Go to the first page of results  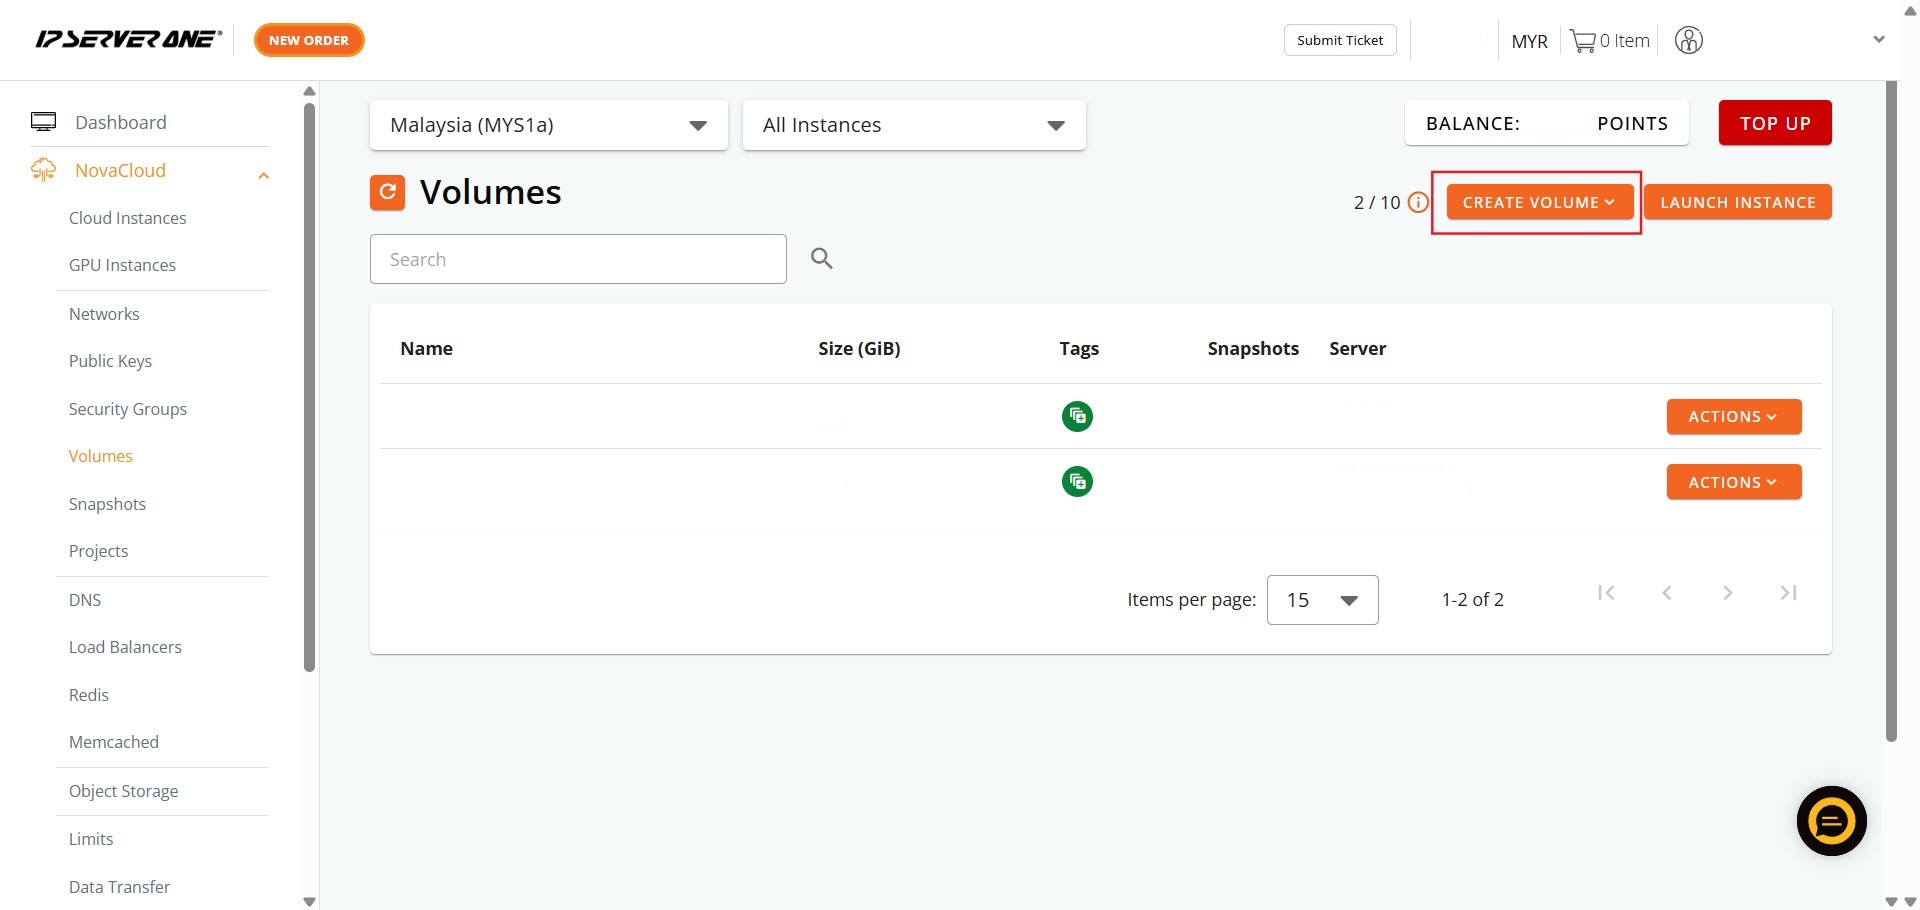[1606, 593]
